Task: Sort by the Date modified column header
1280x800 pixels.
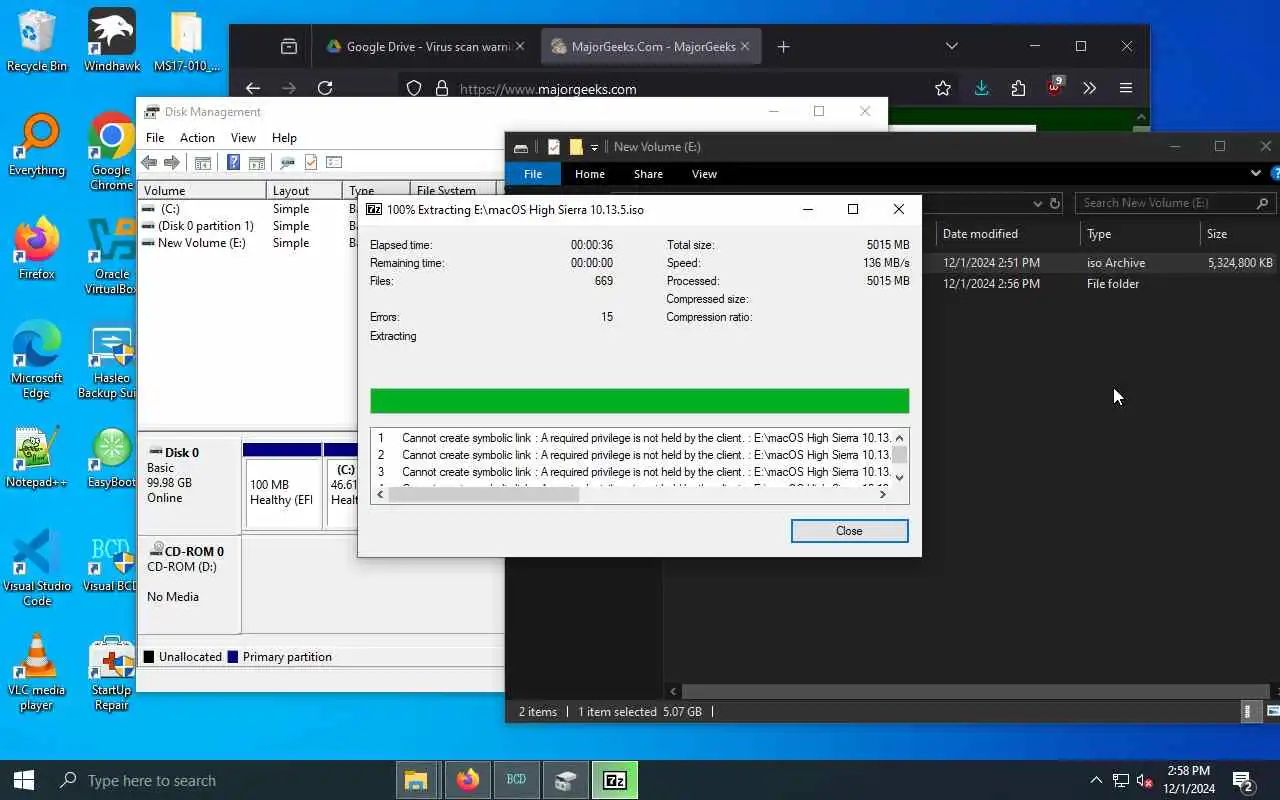Action: coord(1007,234)
